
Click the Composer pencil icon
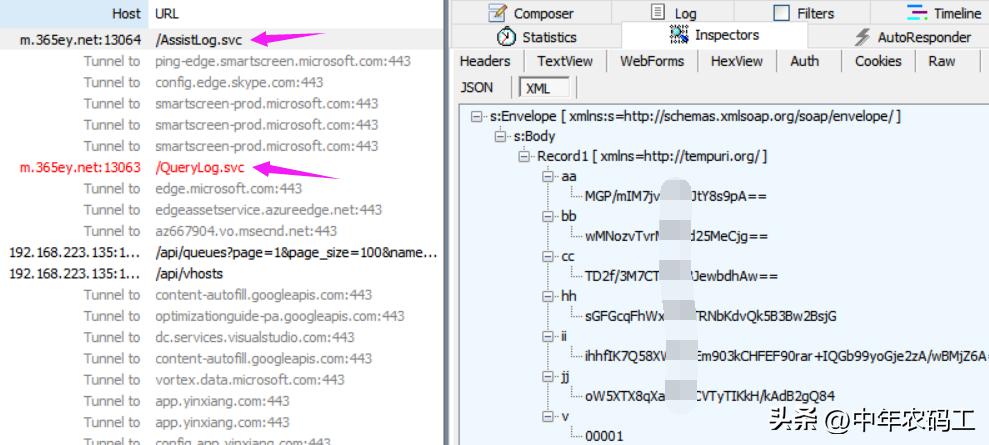[x=498, y=13]
